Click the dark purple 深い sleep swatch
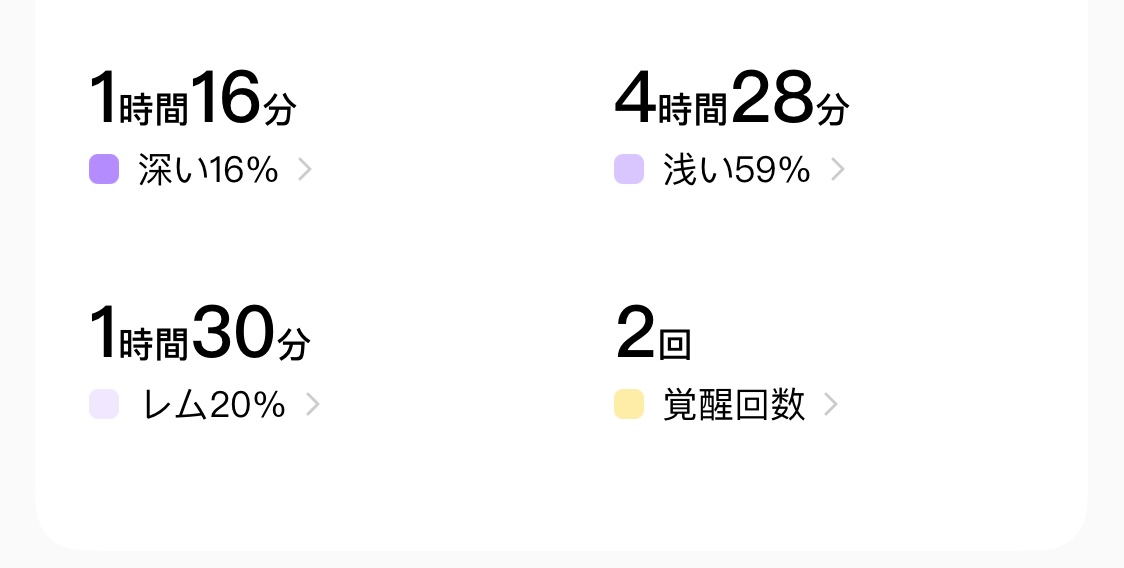 click(104, 169)
